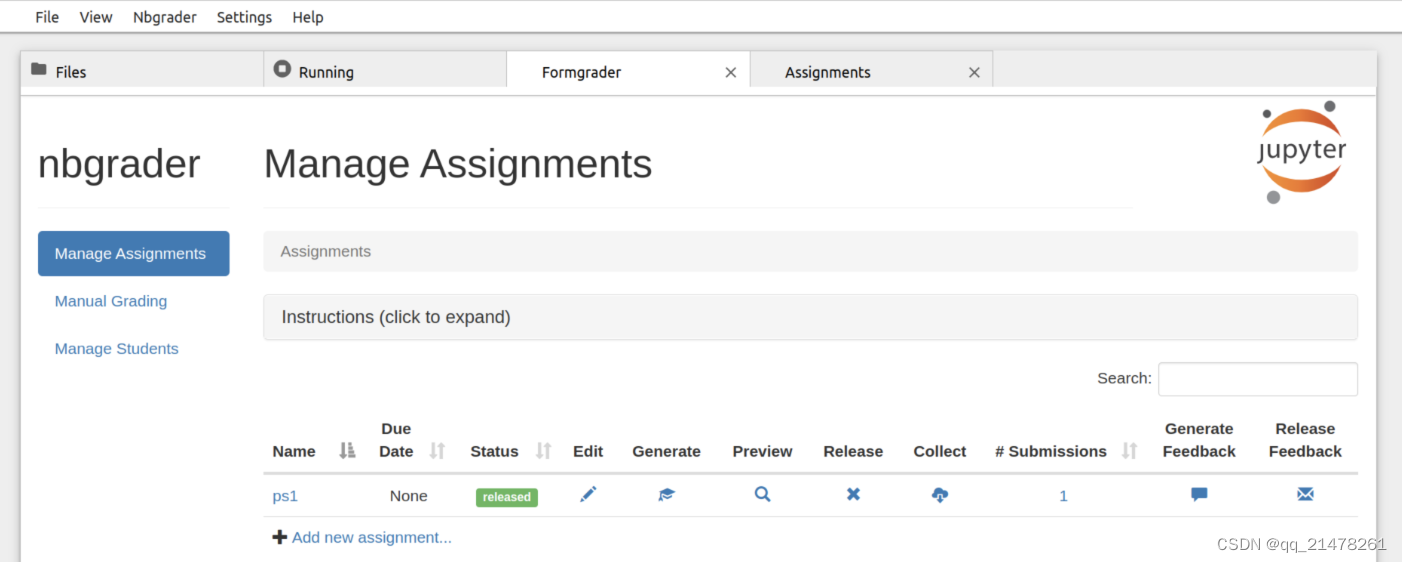Click the Jupyter logo
This screenshot has width=1402, height=562.
(x=1301, y=152)
